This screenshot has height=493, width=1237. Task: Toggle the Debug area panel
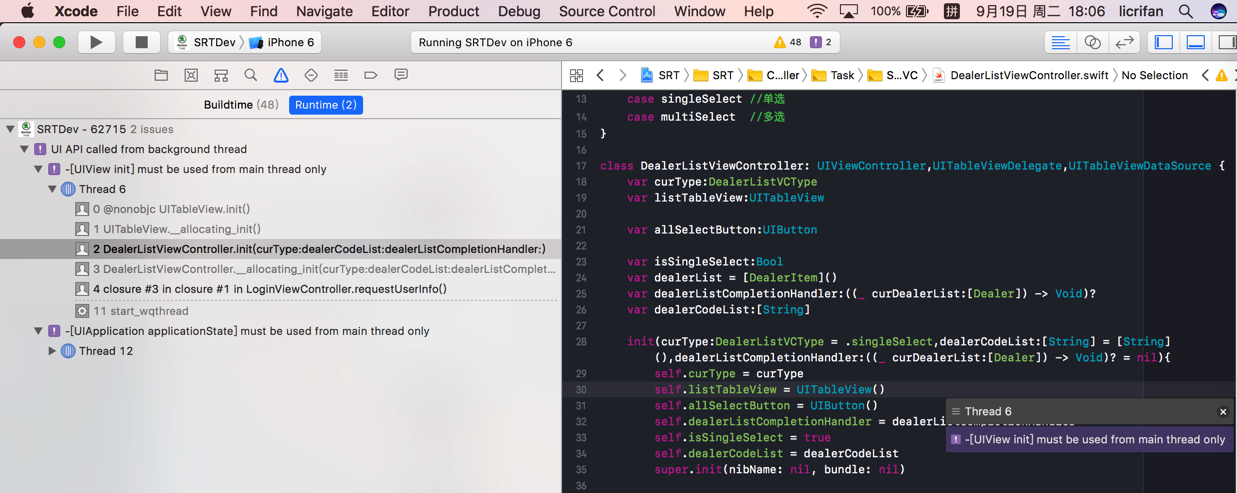(x=1196, y=42)
